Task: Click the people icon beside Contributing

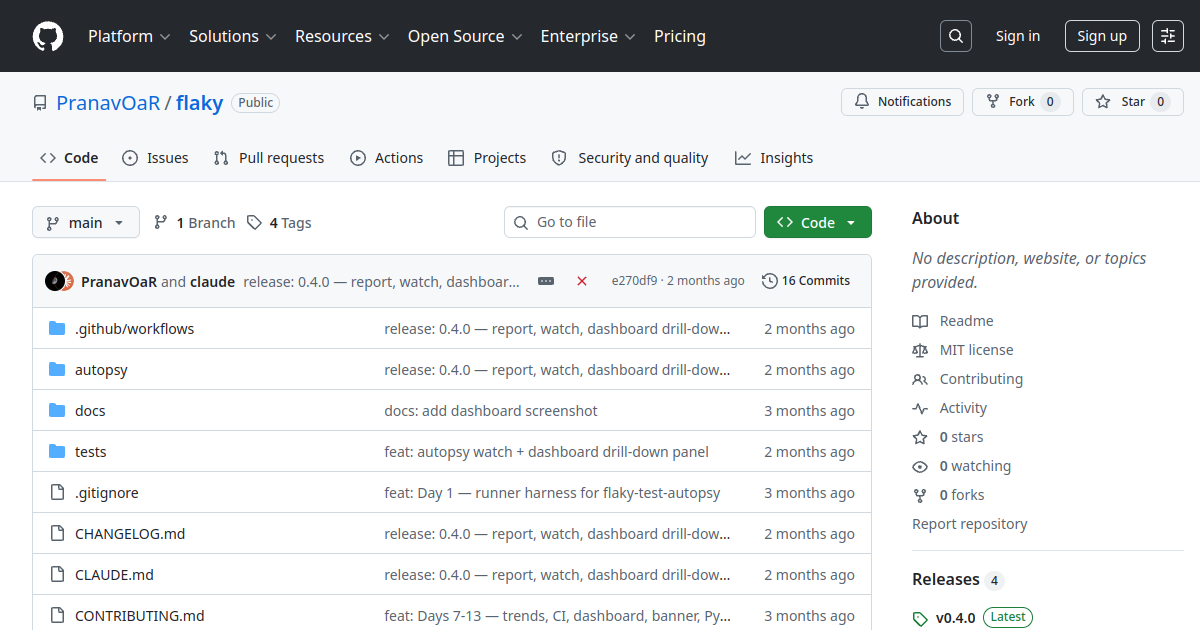Action: [920, 379]
